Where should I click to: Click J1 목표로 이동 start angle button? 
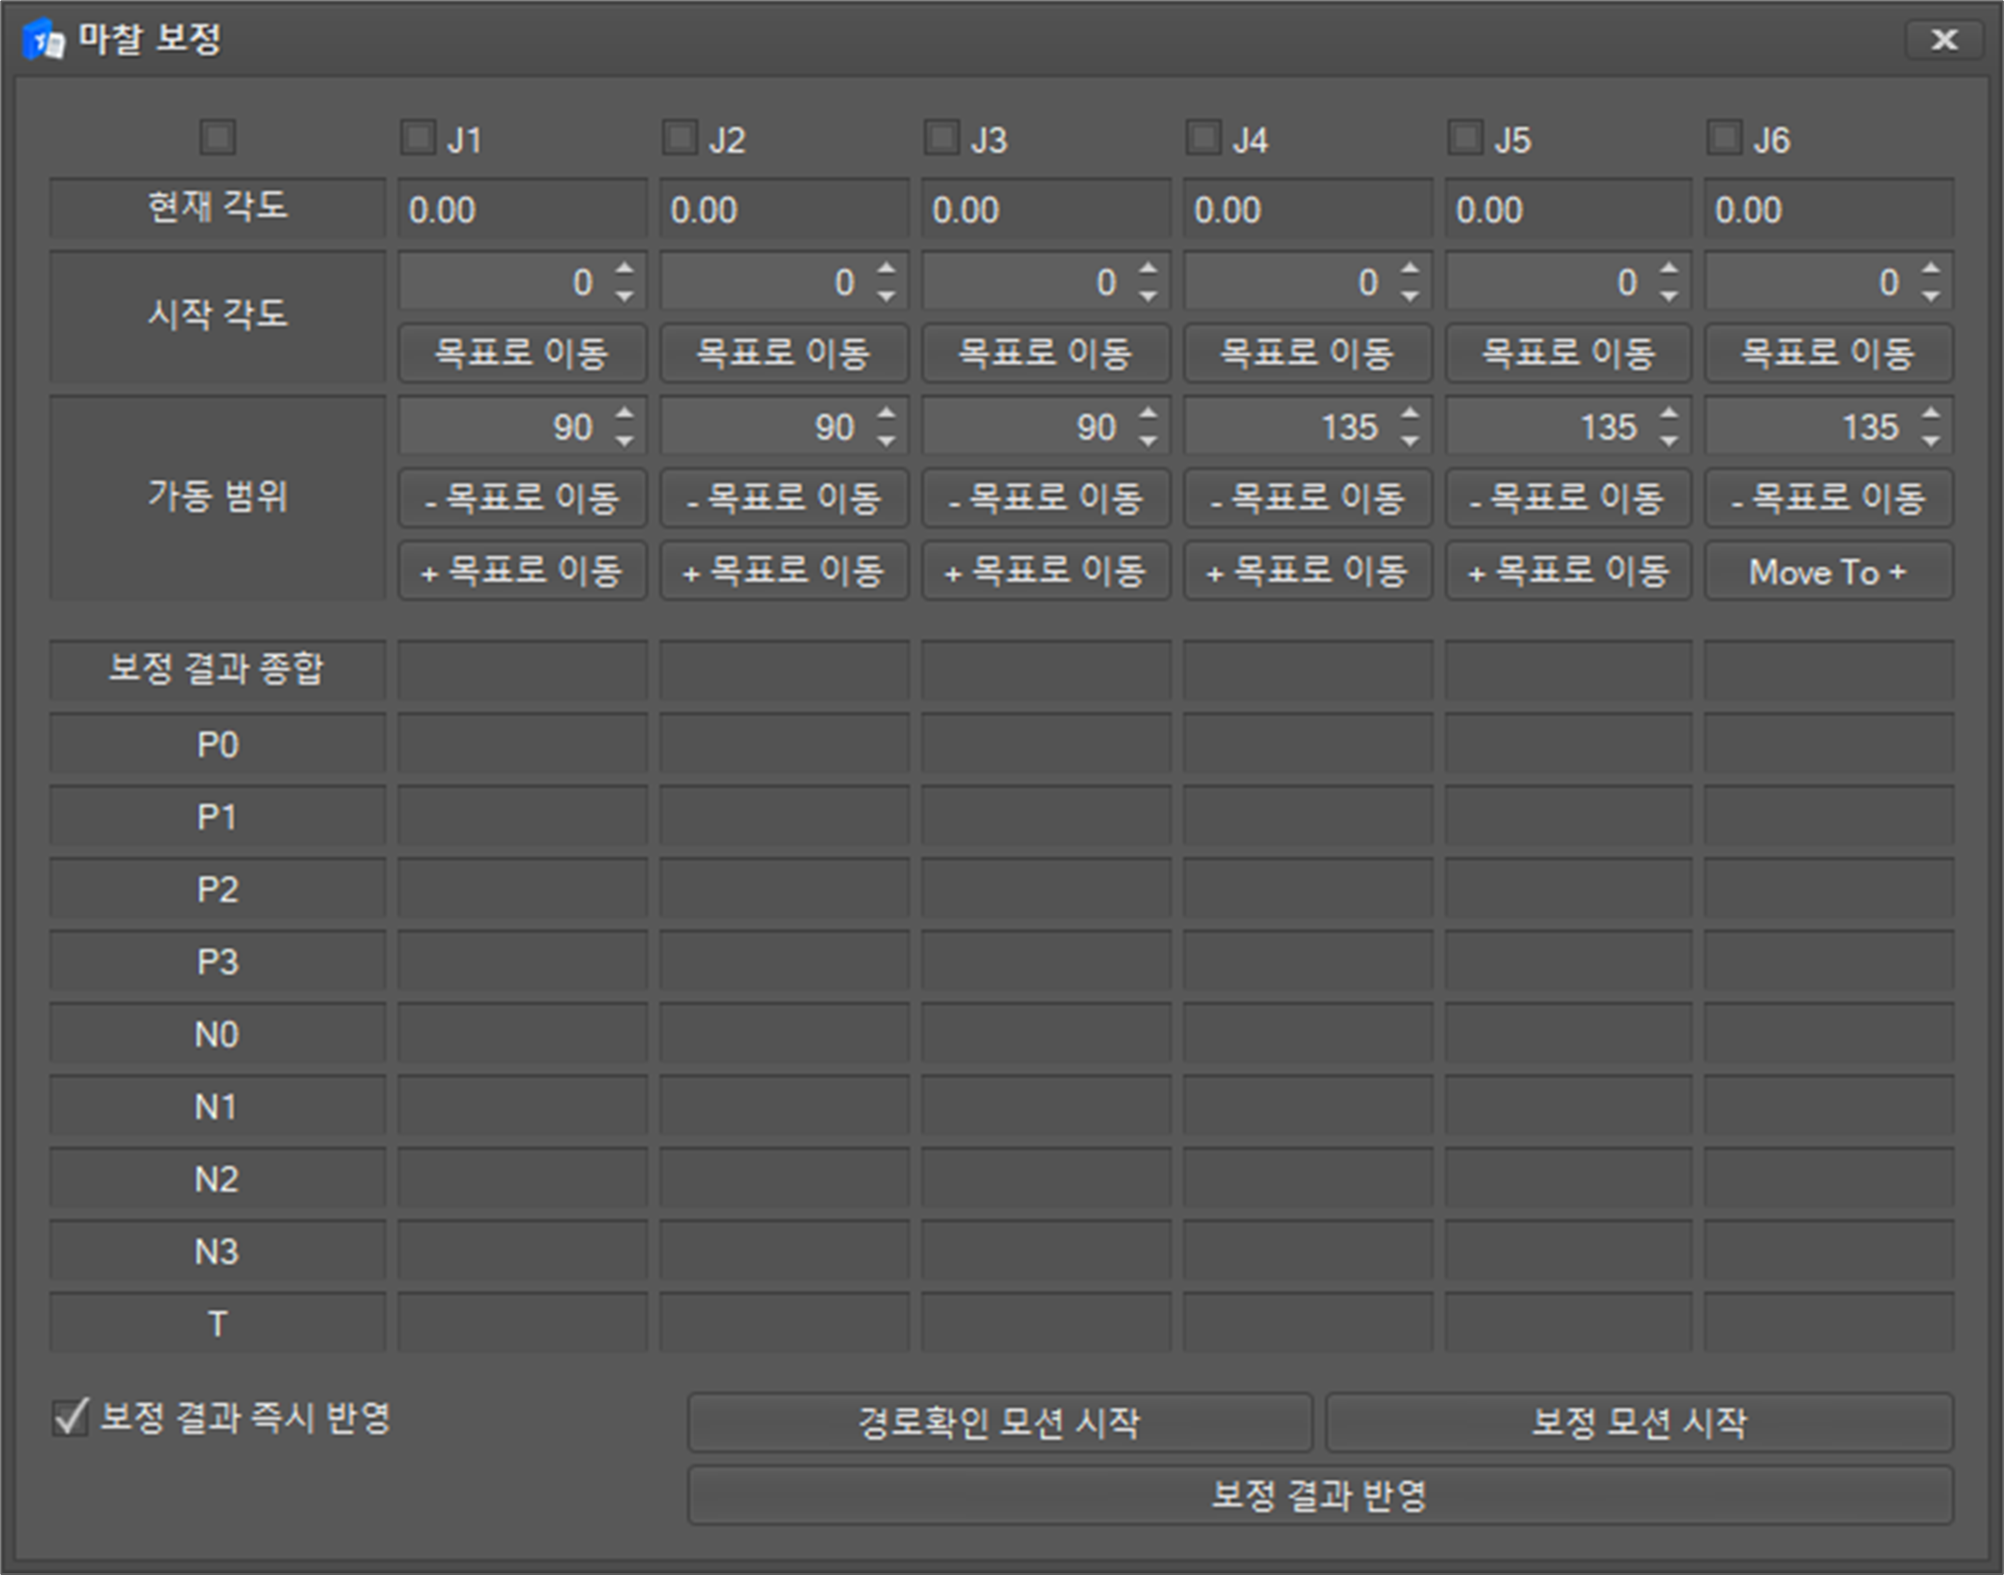click(521, 353)
